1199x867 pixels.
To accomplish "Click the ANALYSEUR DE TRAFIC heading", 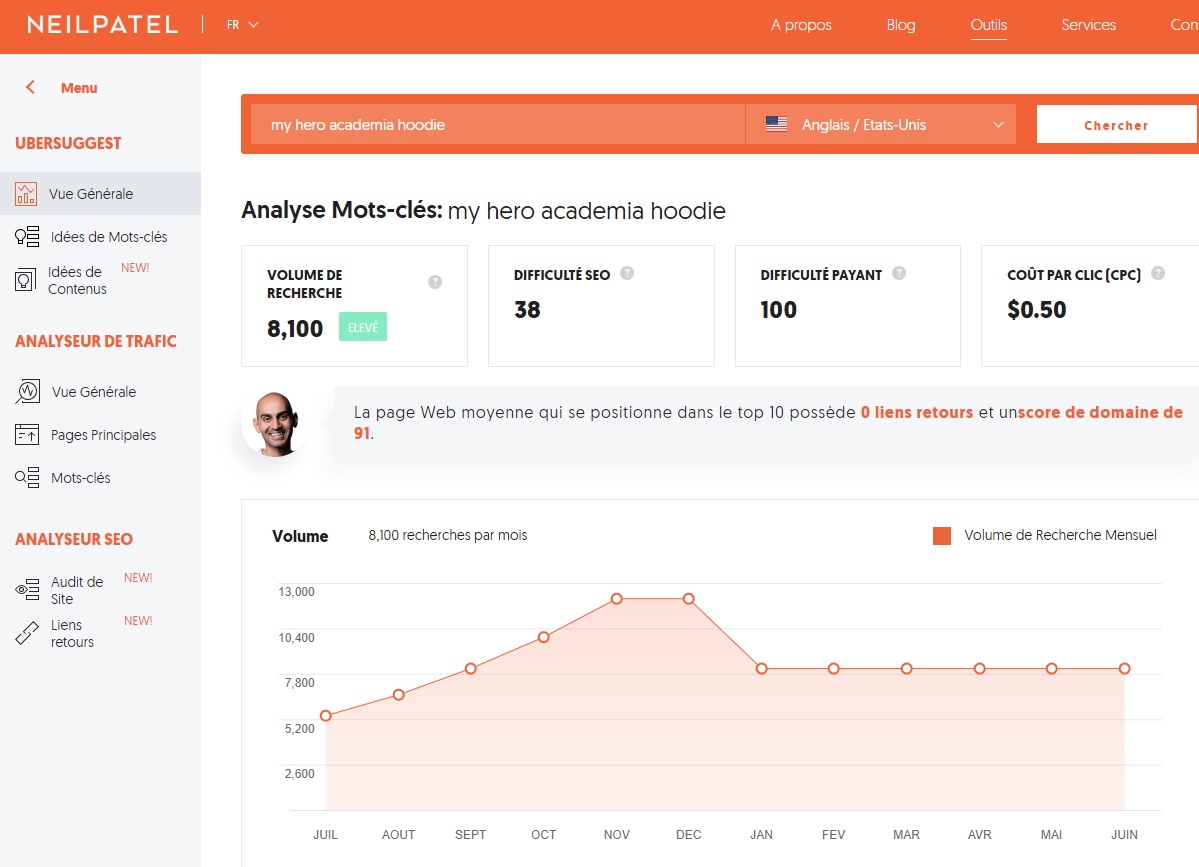I will pos(96,341).
